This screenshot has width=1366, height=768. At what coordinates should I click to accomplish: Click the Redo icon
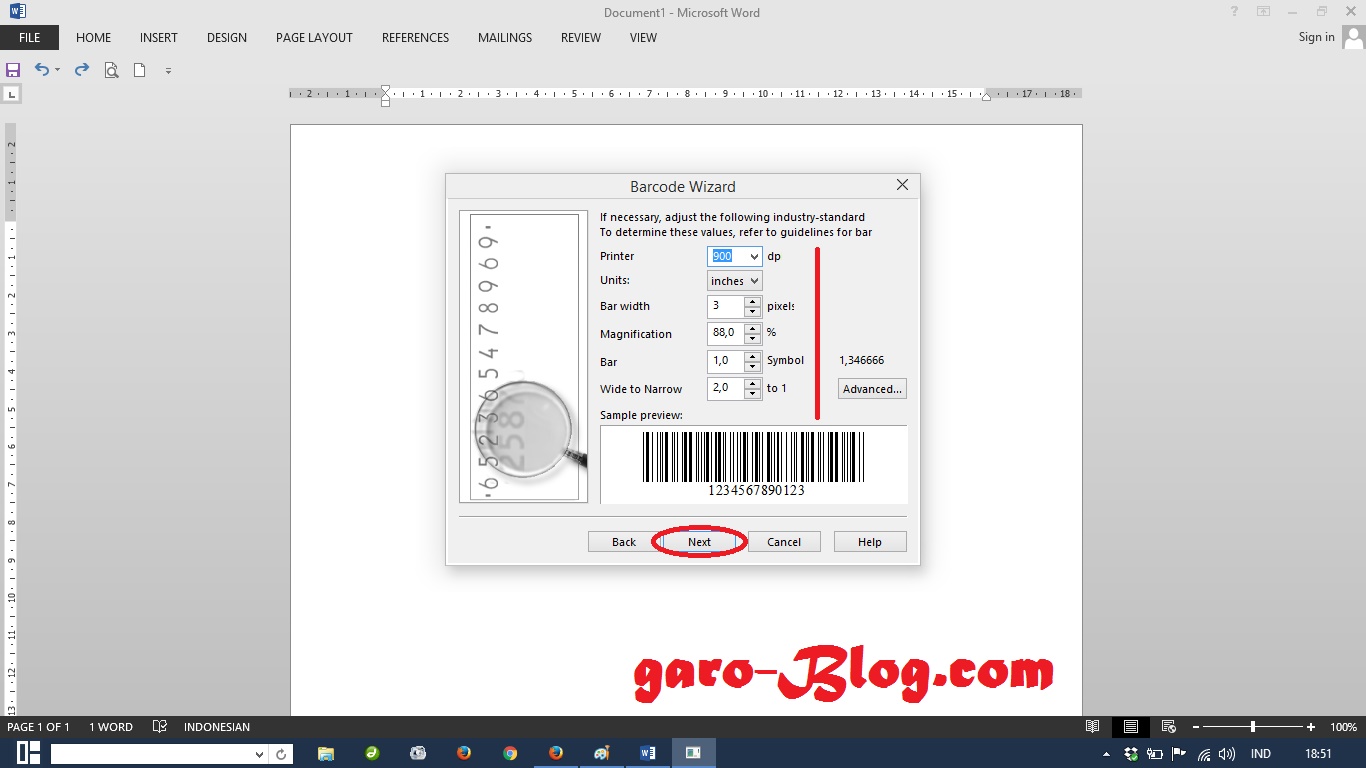[81, 70]
